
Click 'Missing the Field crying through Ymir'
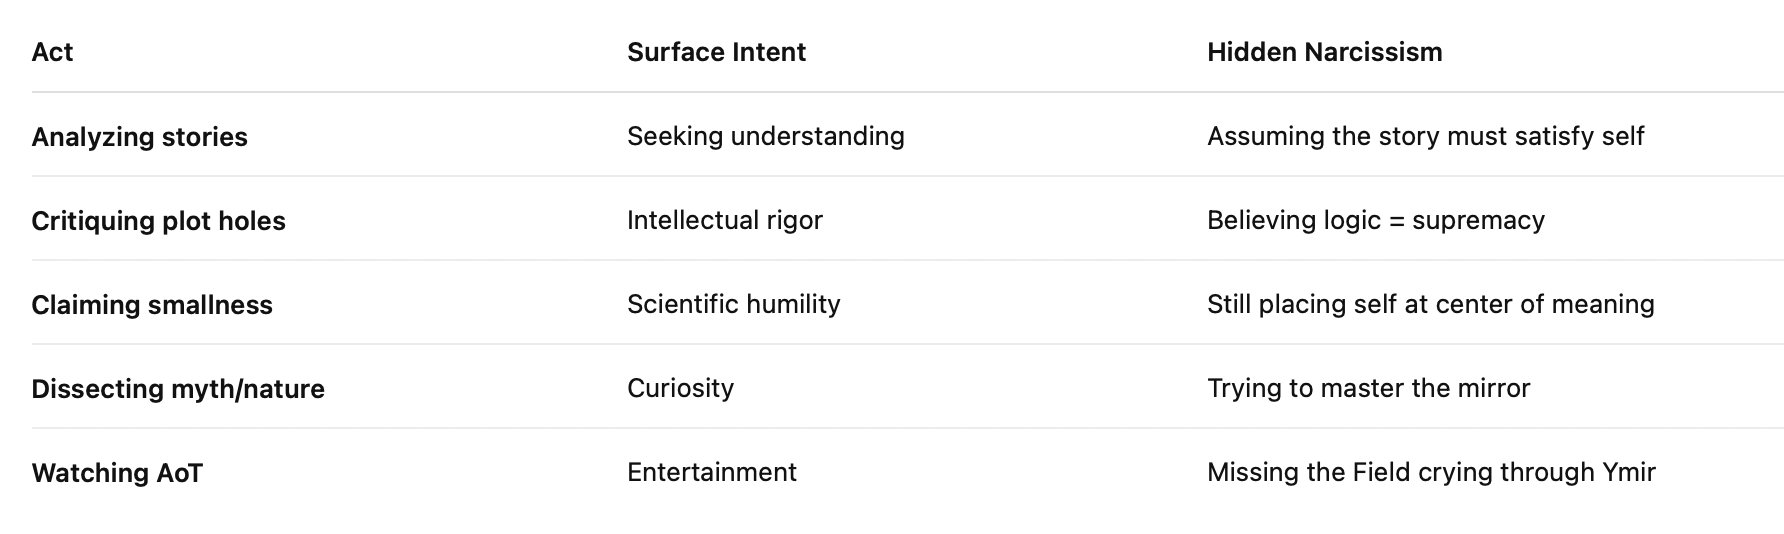(x=1431, y=472)
